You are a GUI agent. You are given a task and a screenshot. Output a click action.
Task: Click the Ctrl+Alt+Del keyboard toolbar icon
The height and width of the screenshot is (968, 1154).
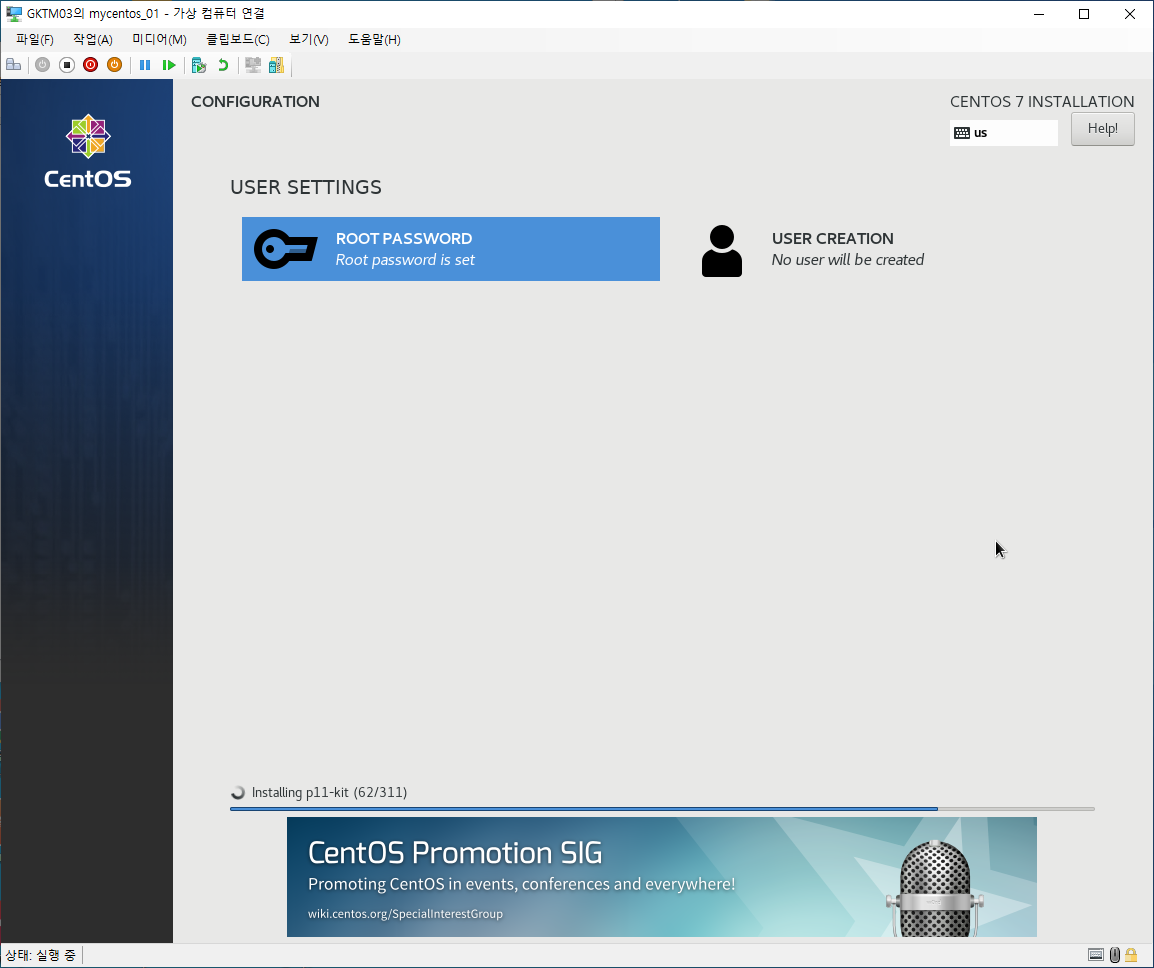click(x=13, y=65)
